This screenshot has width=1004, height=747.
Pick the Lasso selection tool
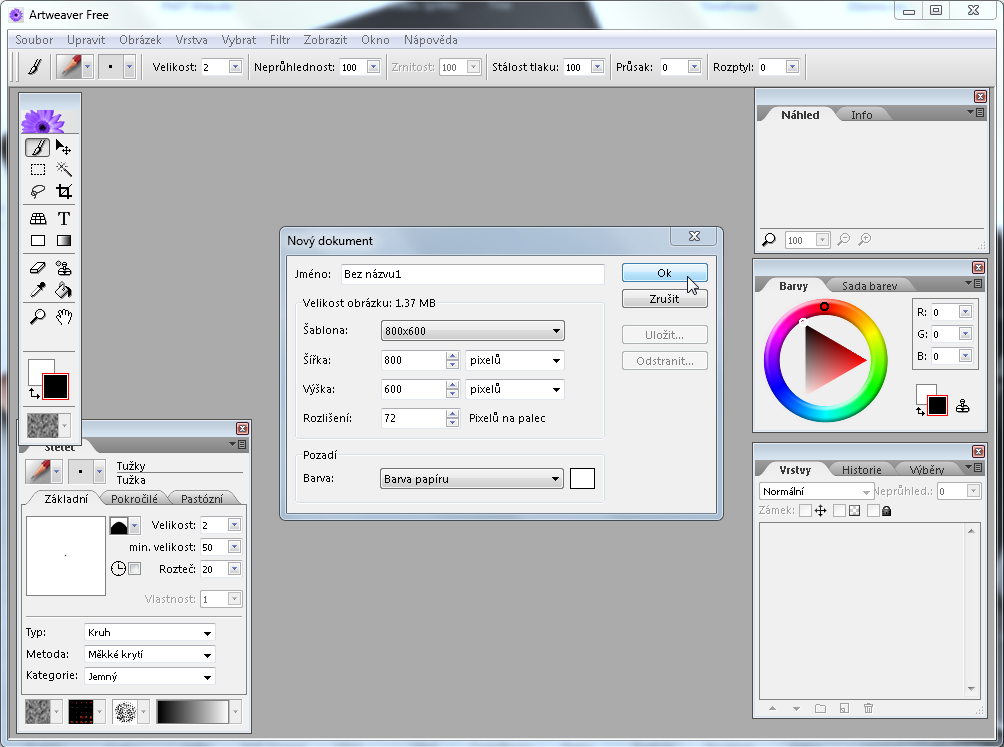(38, 191)
